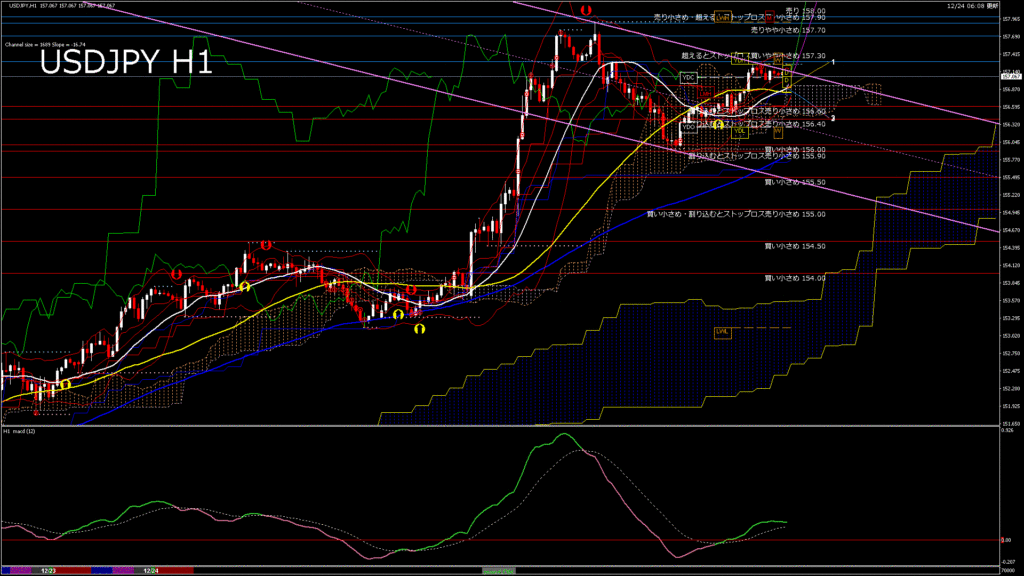
Task: Select the 買い小さめ 155.50 label
Action: pos(795,182)
